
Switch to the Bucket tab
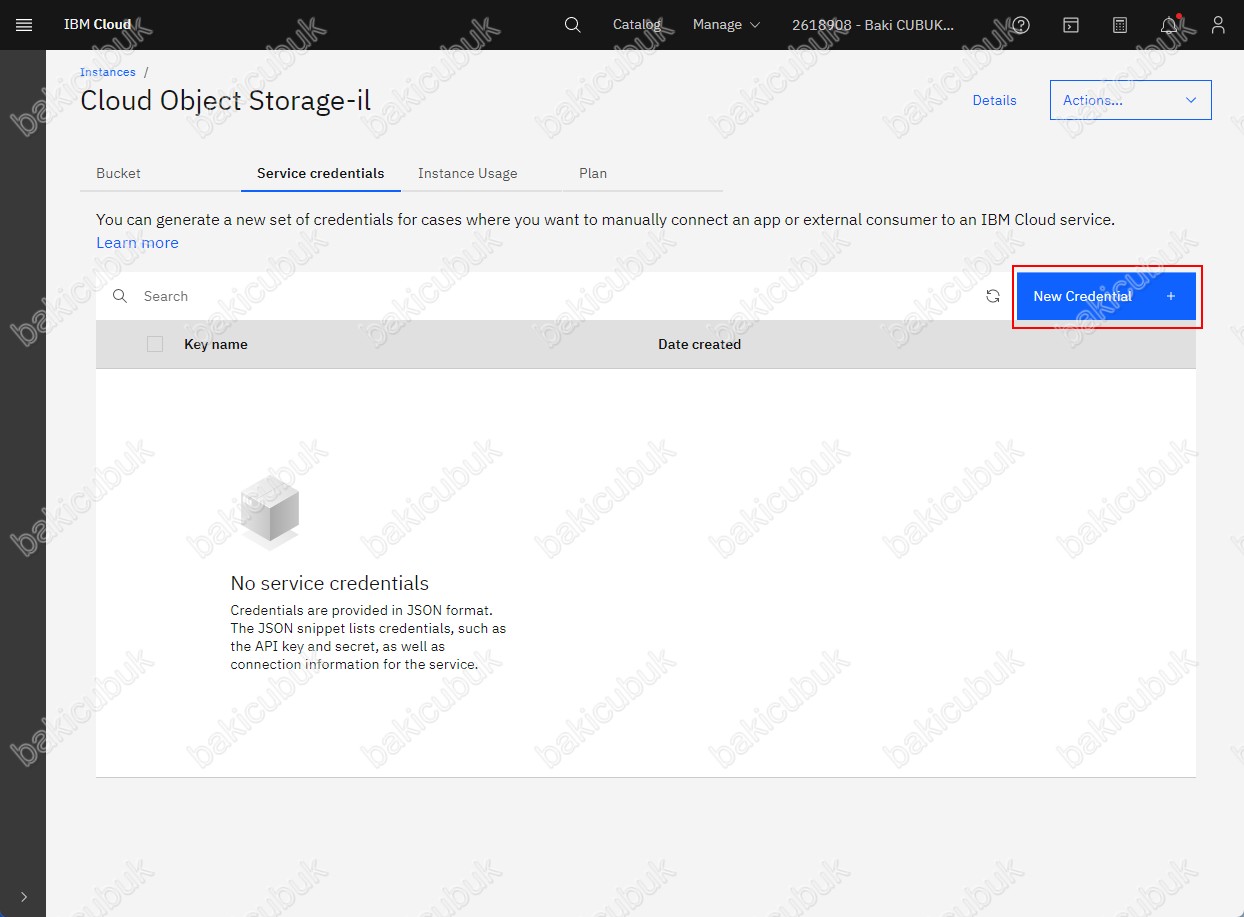pos(160,173)
